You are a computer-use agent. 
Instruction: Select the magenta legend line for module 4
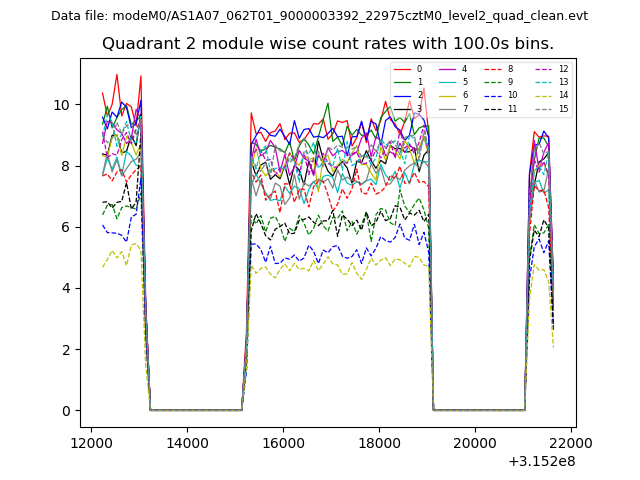click(x=446, y=69)
